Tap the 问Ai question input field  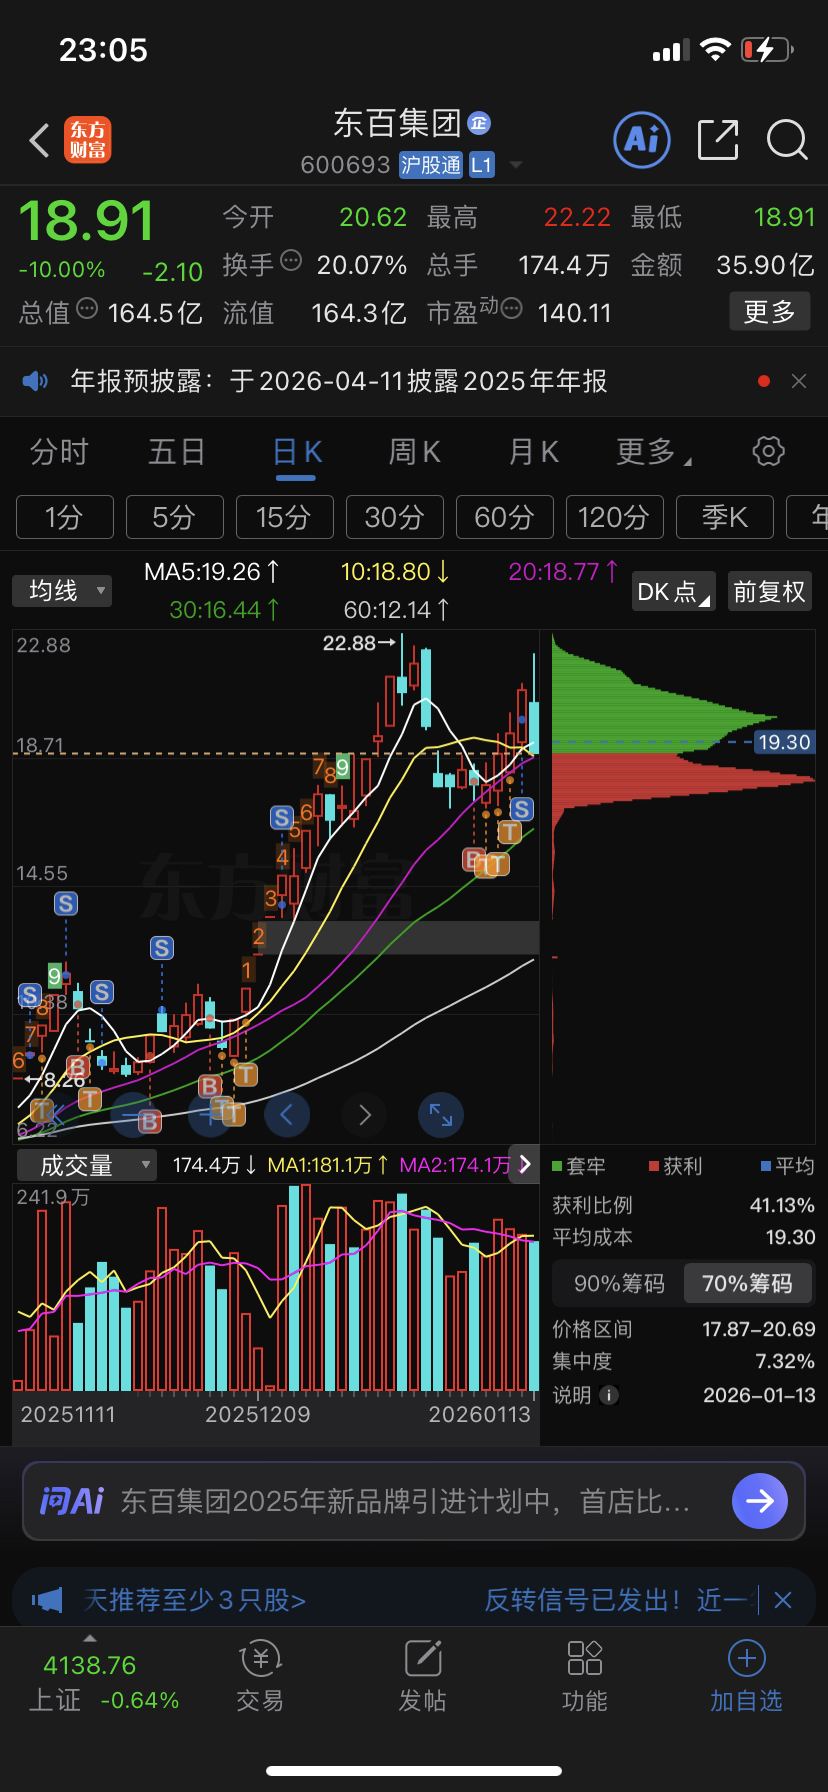tap(414, 1500)
